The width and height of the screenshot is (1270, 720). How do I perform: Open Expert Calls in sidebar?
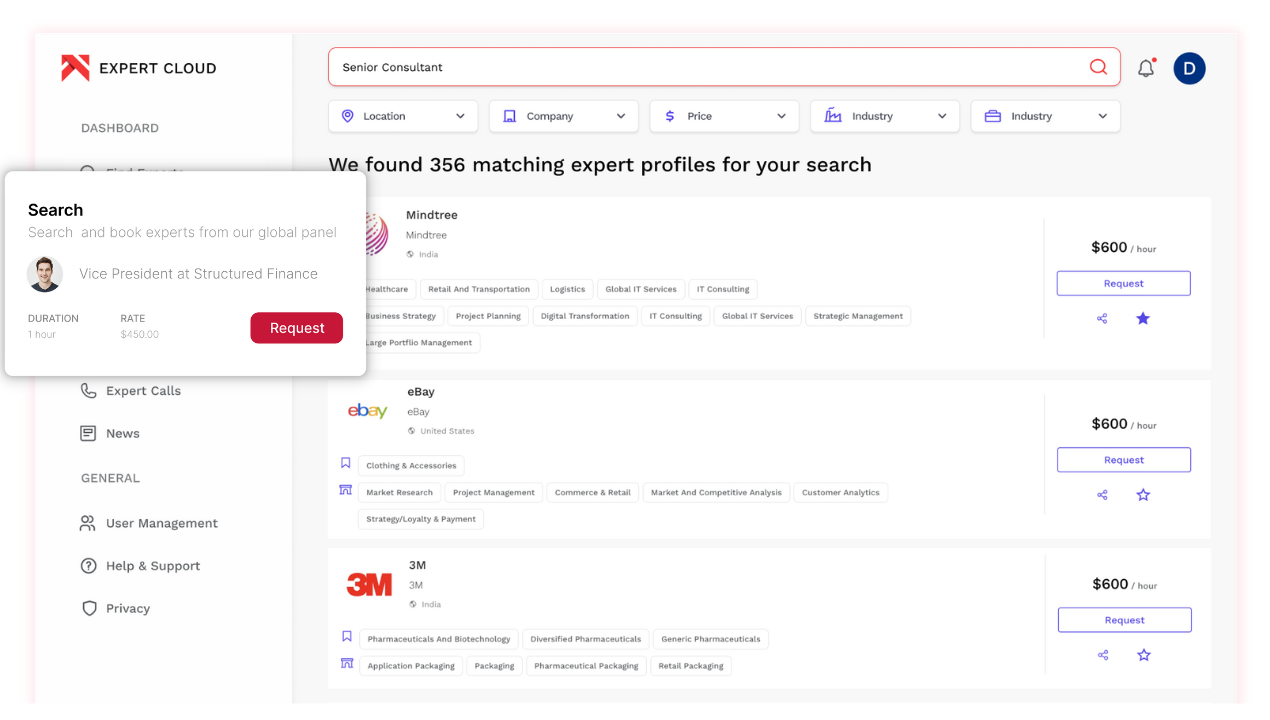click(x=143, y=391)
